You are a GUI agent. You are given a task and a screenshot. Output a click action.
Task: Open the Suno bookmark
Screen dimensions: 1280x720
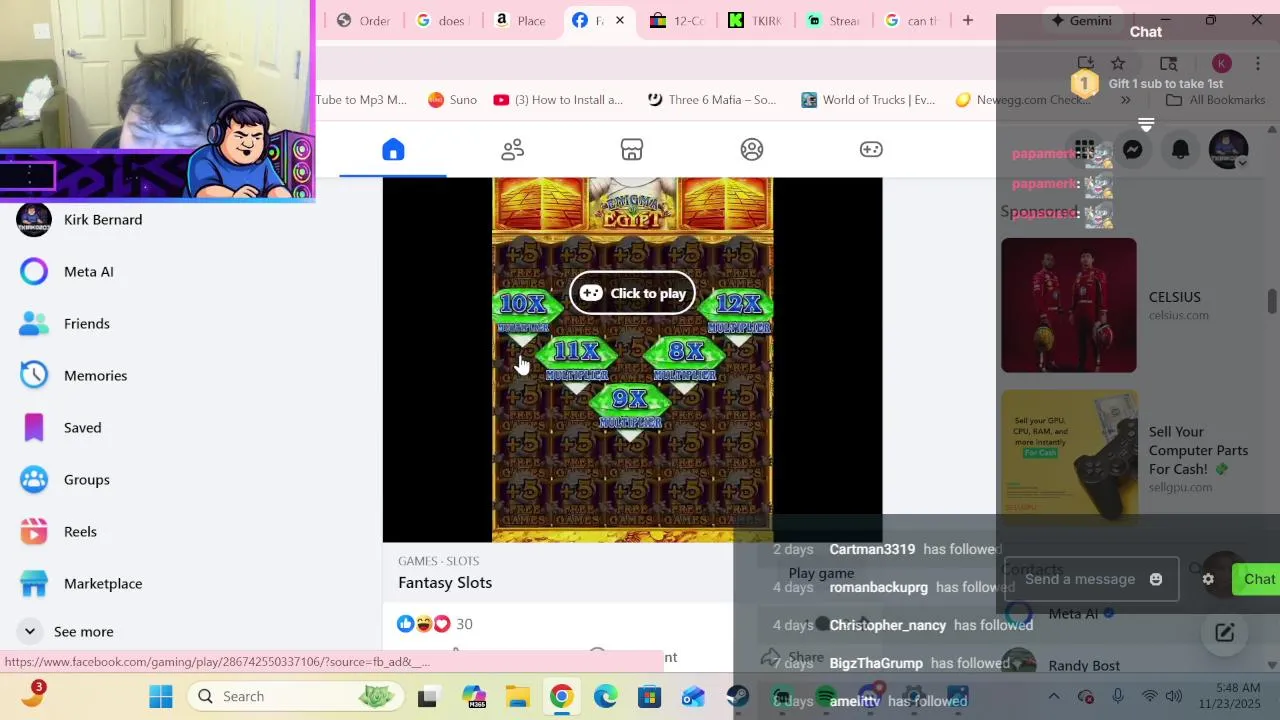[x=452, y=100]
